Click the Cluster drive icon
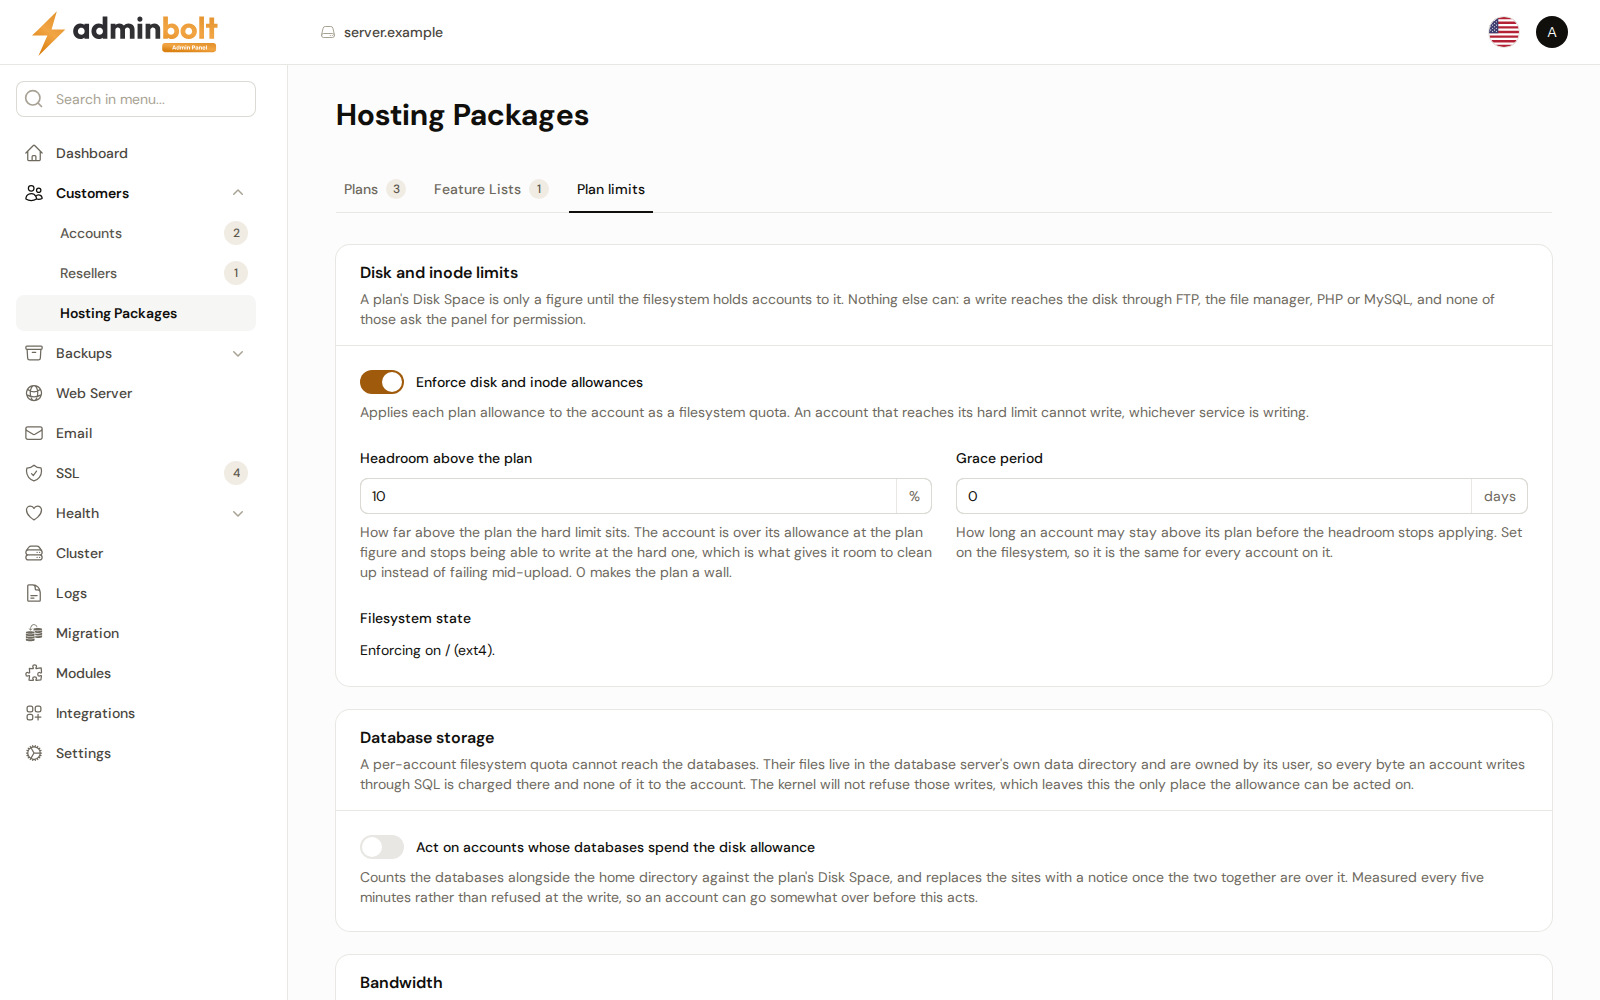This screenshot has height=1000, width=1600. tap(34, 553)
